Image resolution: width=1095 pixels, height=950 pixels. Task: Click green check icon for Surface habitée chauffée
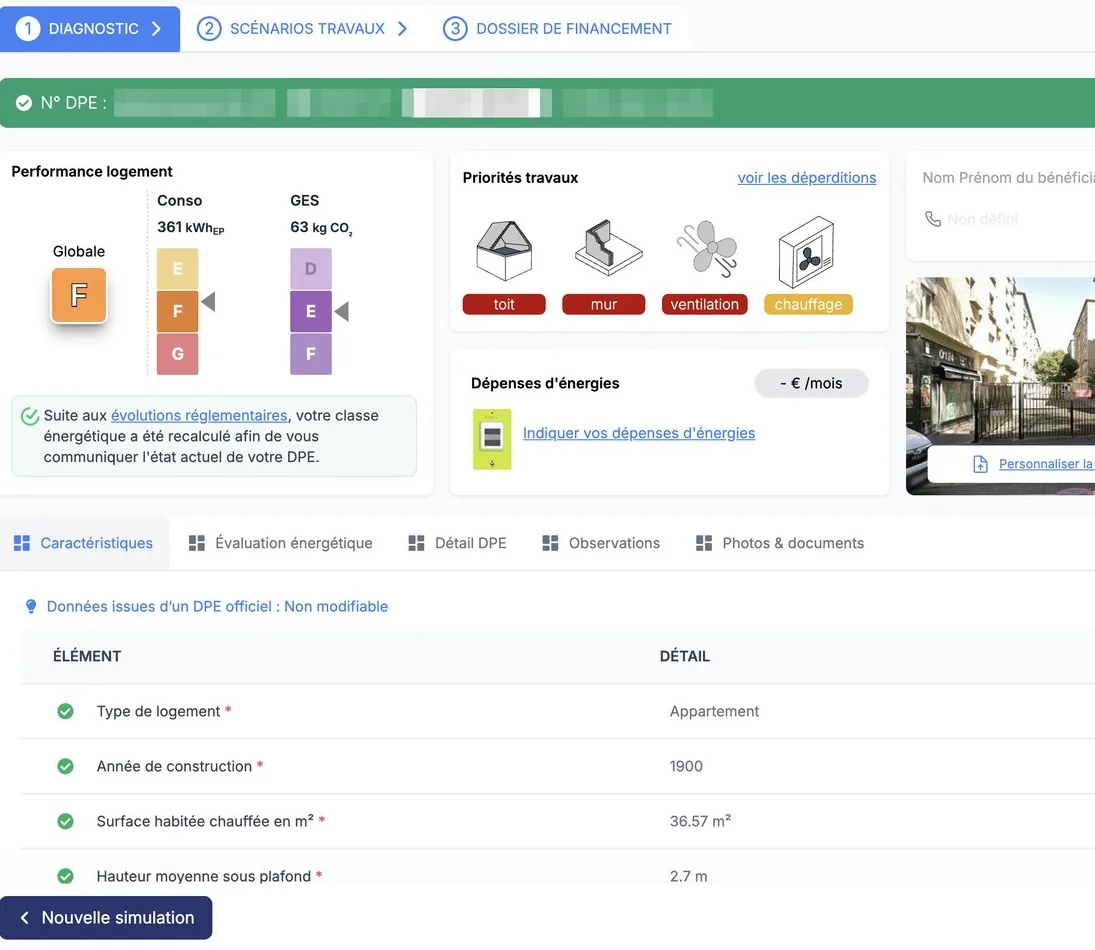(66, 821)
